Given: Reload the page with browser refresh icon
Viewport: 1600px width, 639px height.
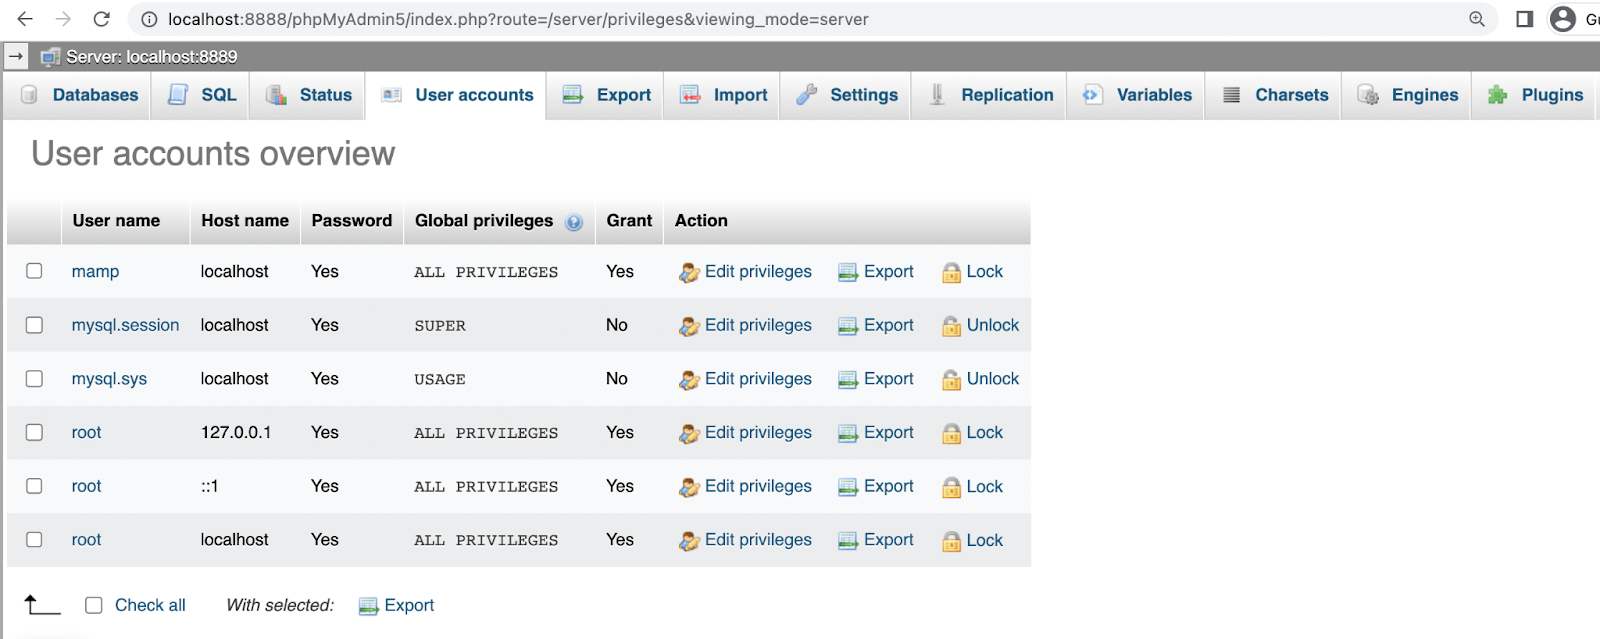Looking at the screenshot, I should 101,19.
